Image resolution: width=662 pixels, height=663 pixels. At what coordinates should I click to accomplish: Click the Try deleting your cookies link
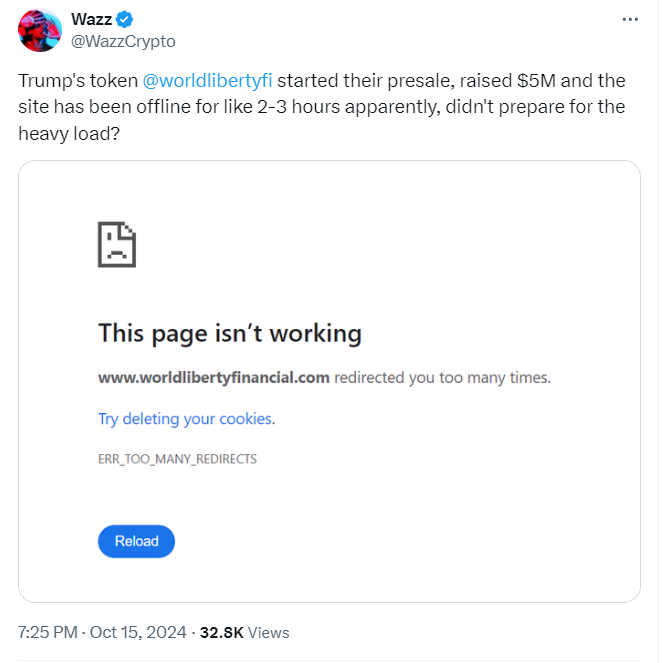click(186, 419)
